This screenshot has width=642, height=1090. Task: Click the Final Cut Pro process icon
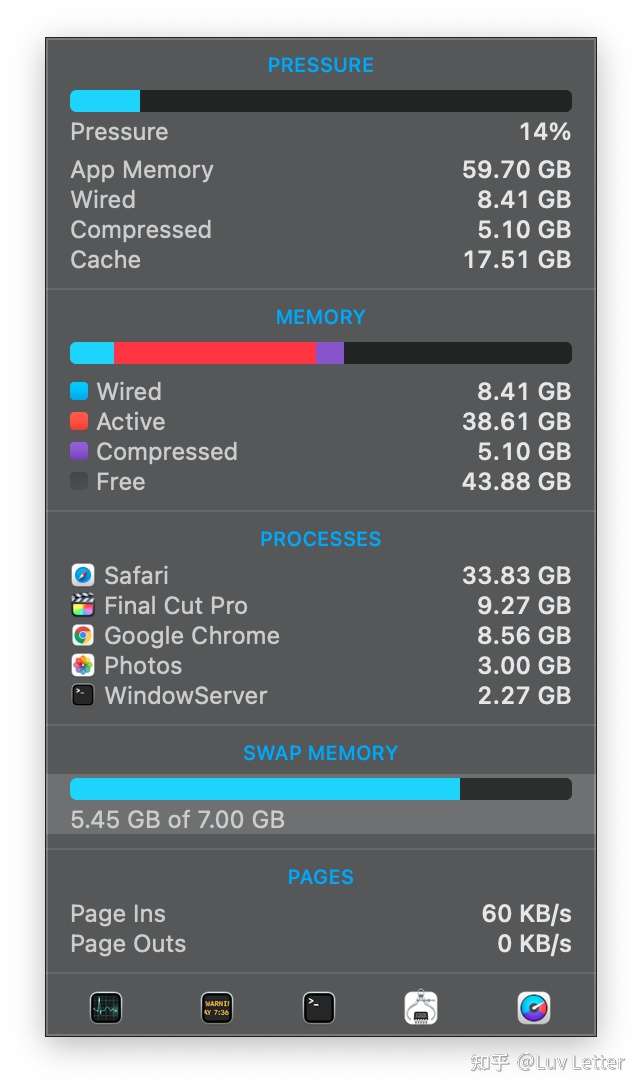(x=83, y=605)
